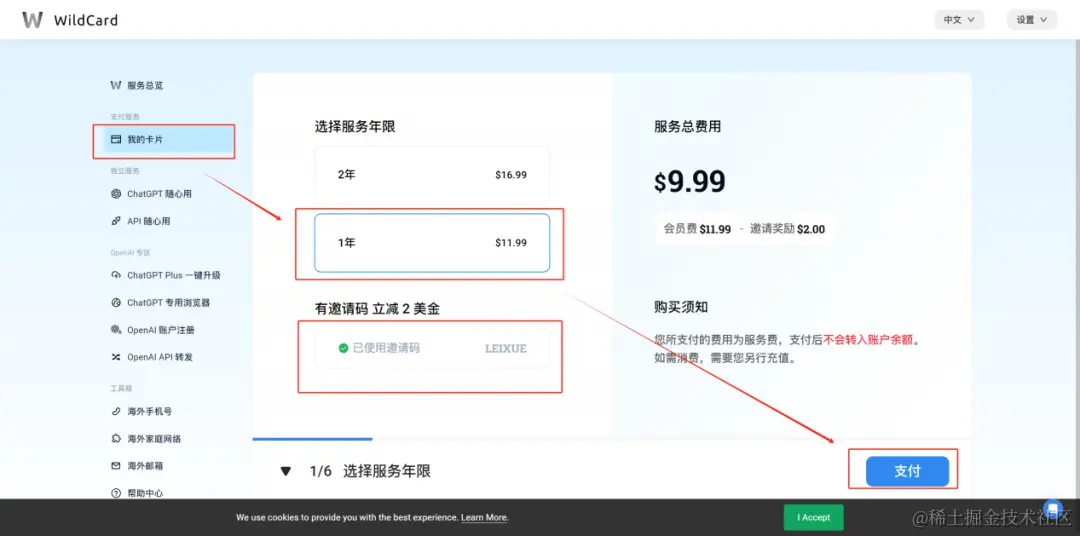Open the Learn More cookie link
The width and height of the screenshot is (1080, 536).
point(484,517)
